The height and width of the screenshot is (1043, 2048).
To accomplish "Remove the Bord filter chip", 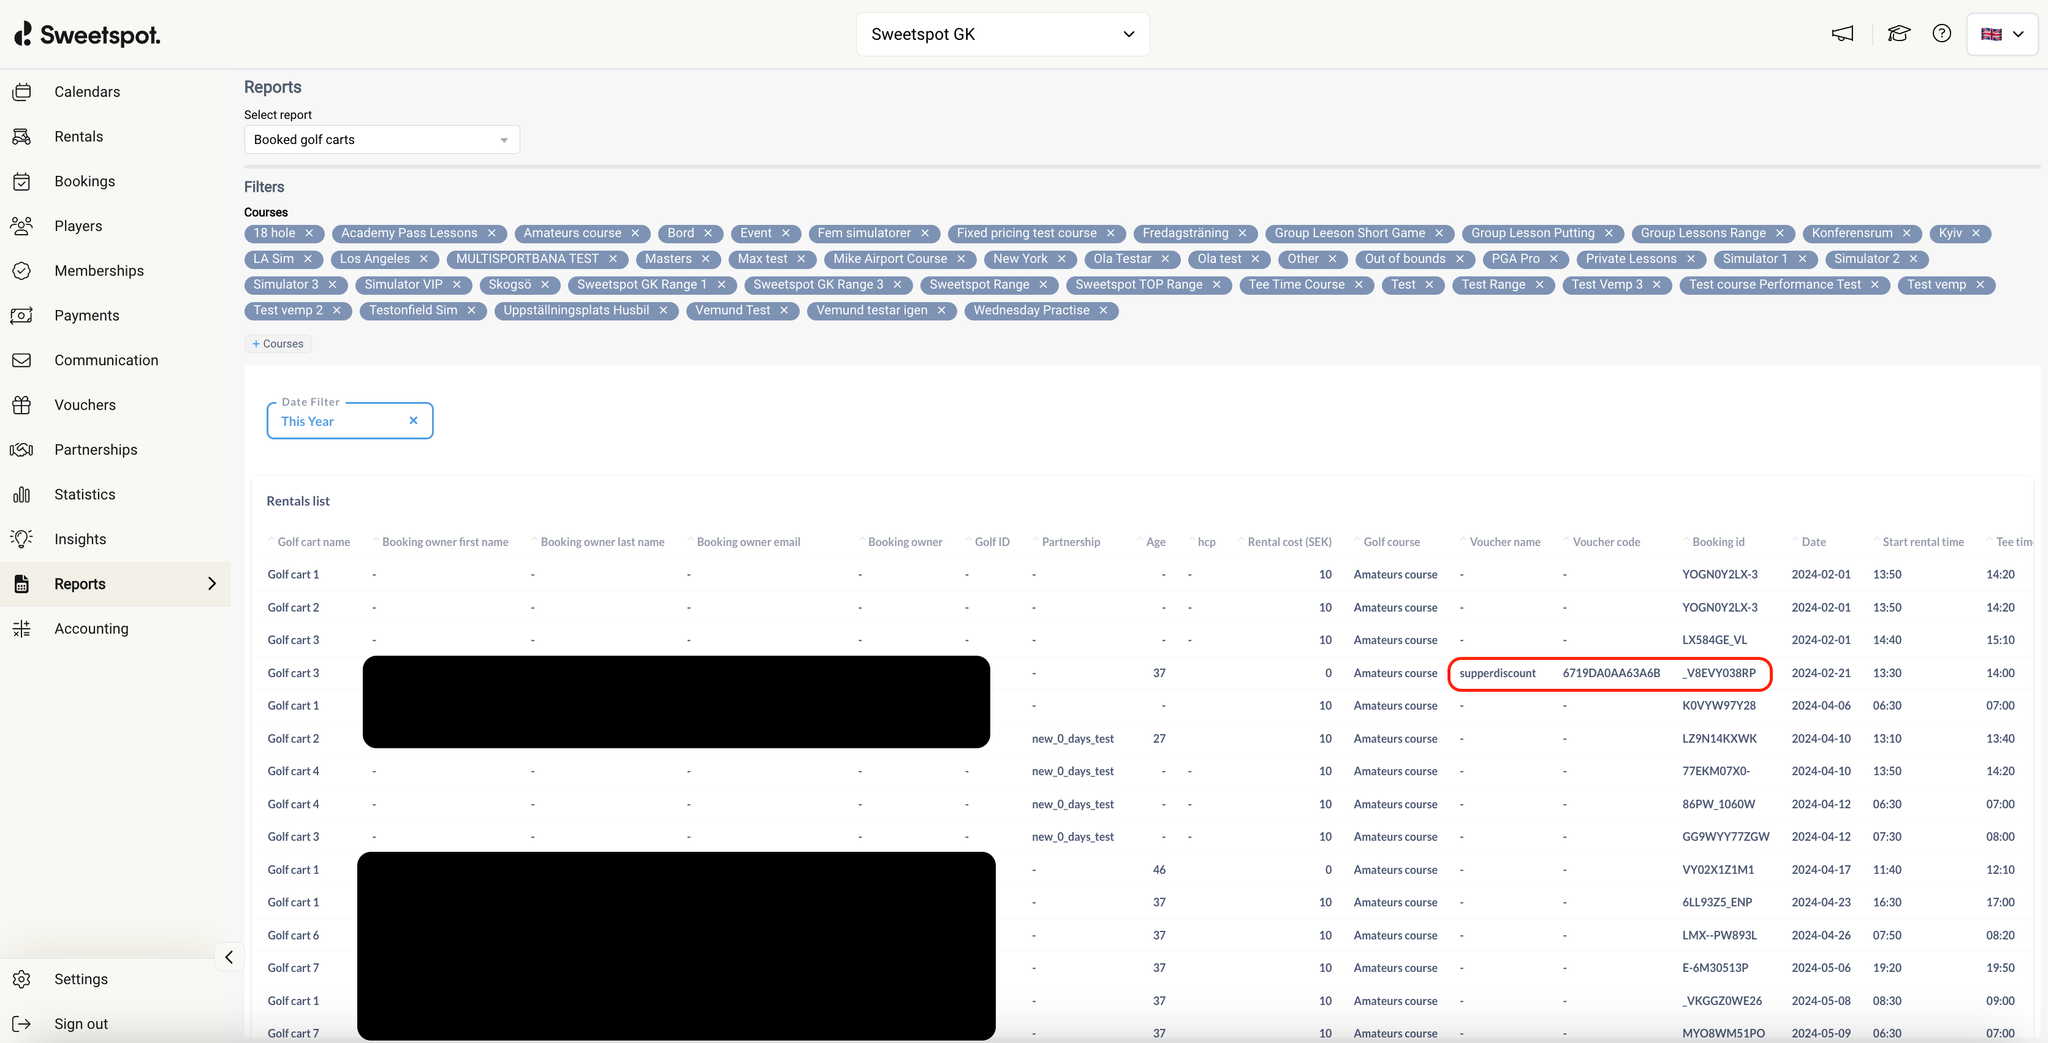I will pyautogui.click(x=708, y=233).
